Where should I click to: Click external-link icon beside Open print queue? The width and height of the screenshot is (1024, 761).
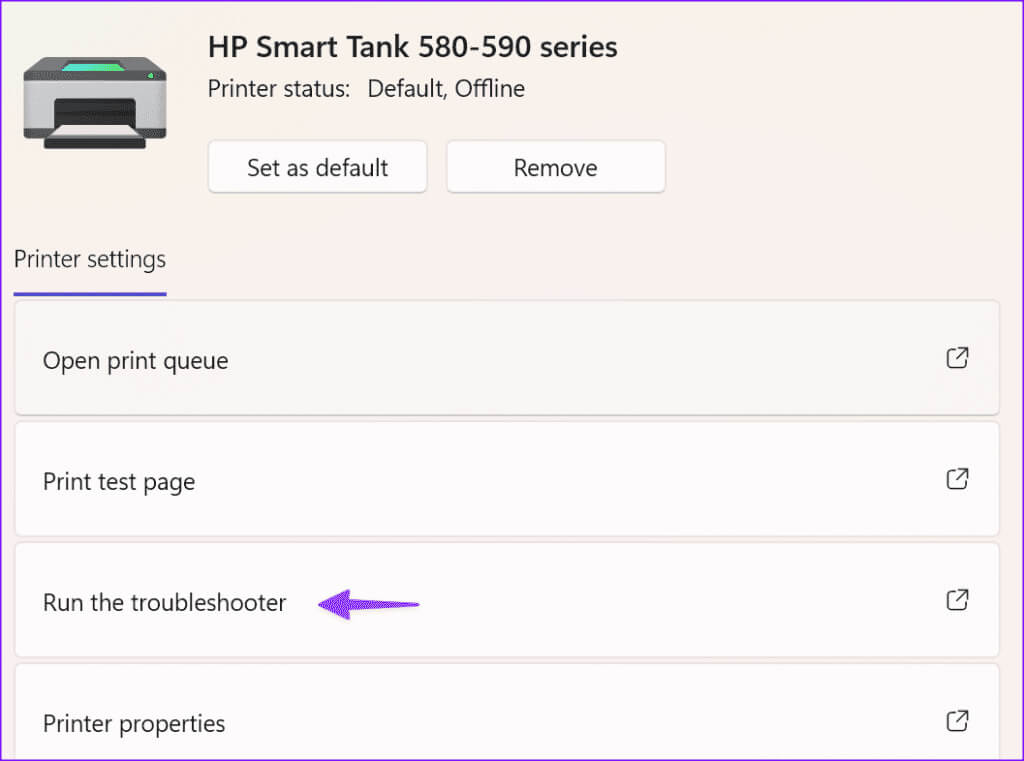point(957,358)
